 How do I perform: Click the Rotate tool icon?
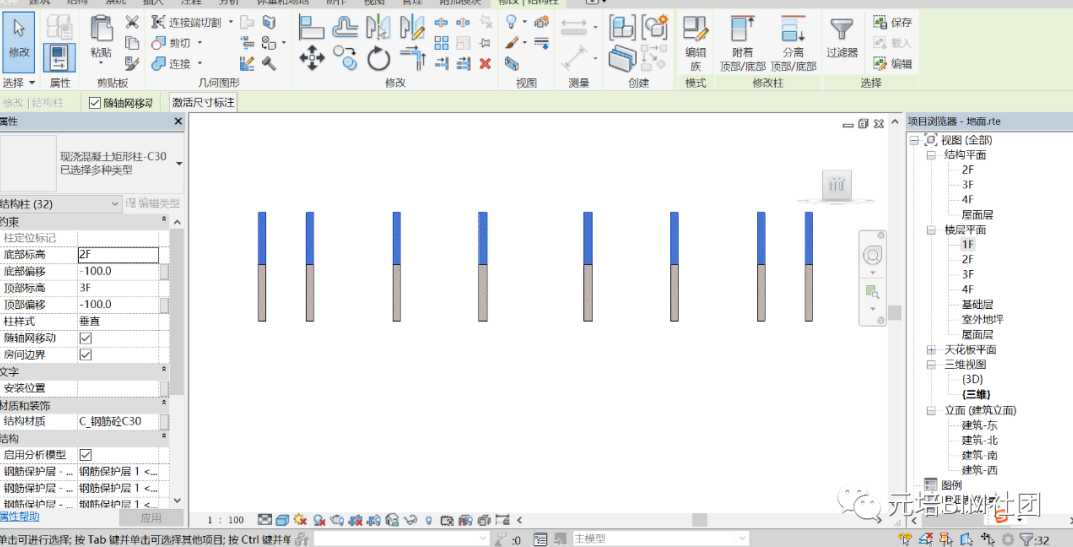pyautogui.click(x=378, y=59)
